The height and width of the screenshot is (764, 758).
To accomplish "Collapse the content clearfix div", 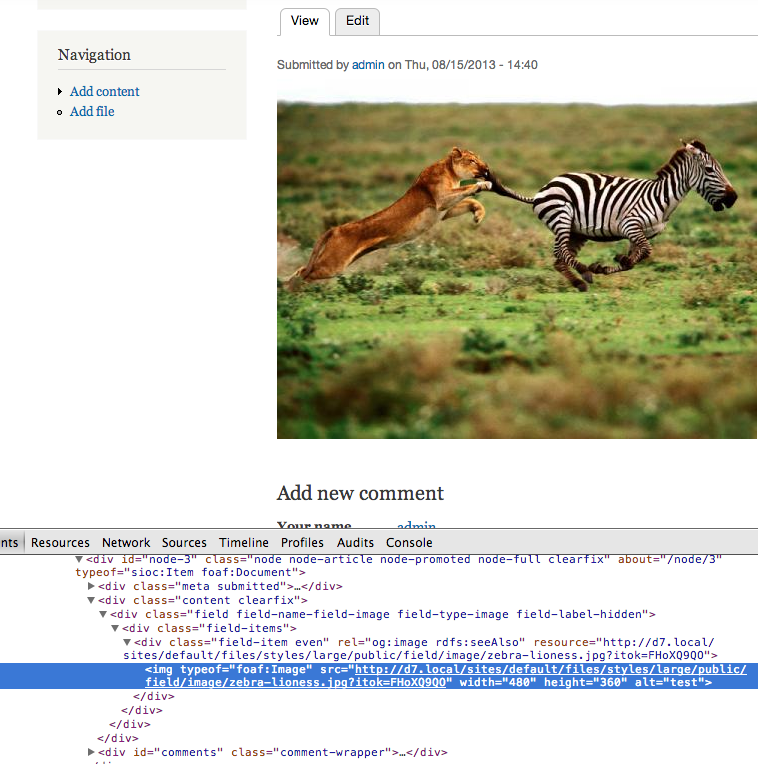I will tap(91, 600).
